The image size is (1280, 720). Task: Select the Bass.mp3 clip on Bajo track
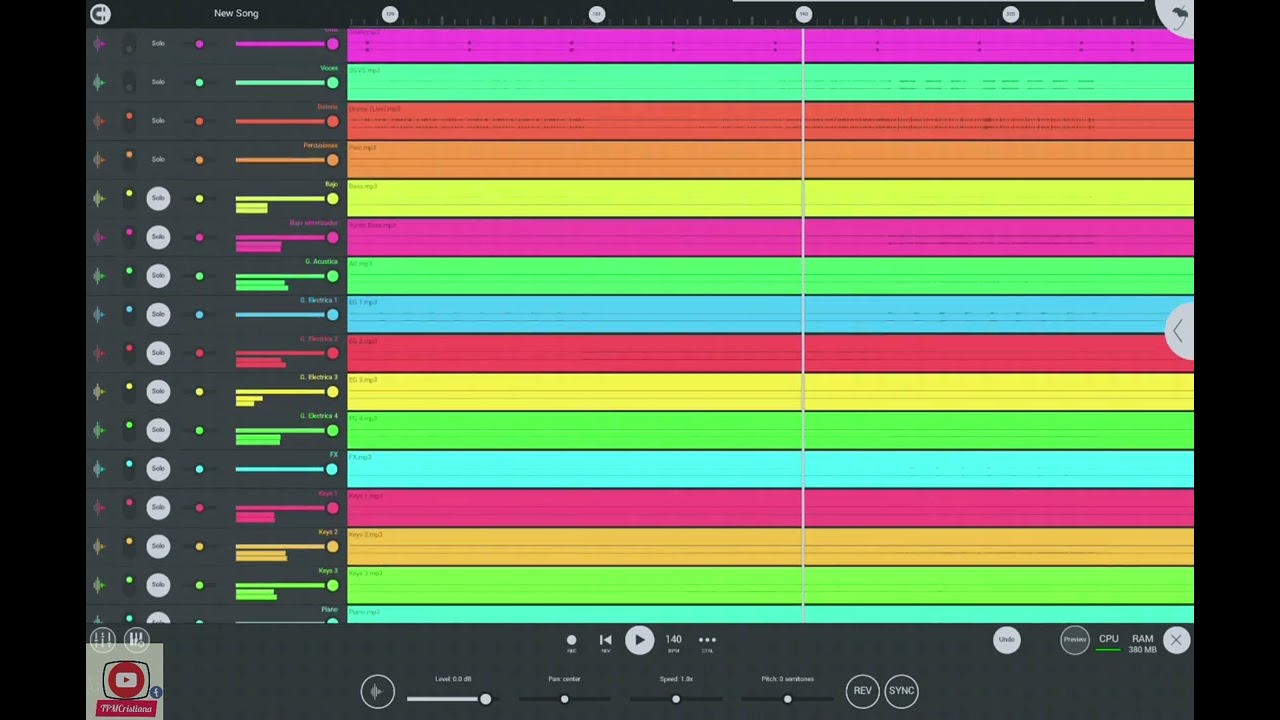click(x=770, y=198)
